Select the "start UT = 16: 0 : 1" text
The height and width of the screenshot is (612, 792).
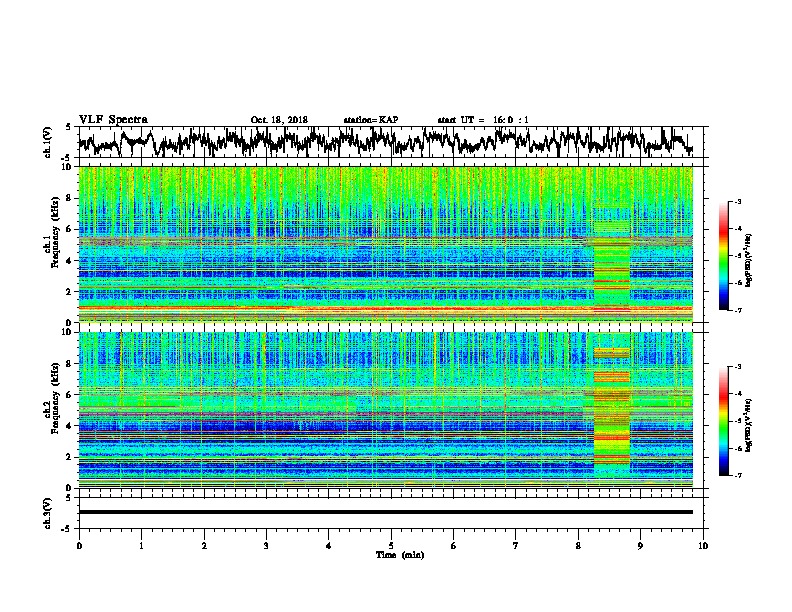(x=483, y=120)
